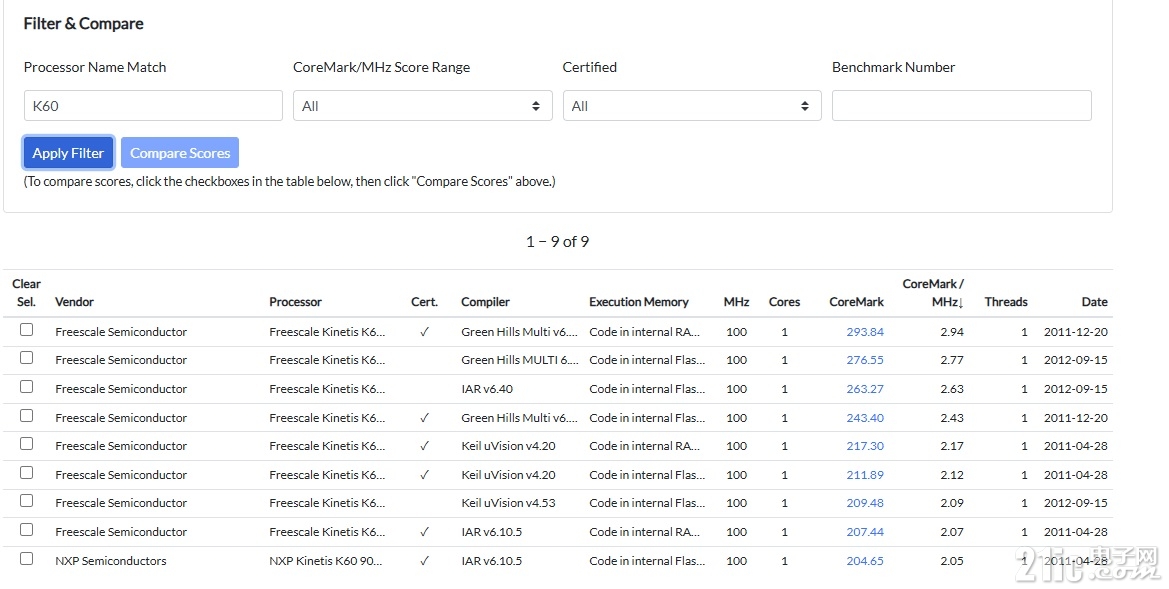
Task: Click the NXP Semiconductors vendor cell
Action: (111, 561)
